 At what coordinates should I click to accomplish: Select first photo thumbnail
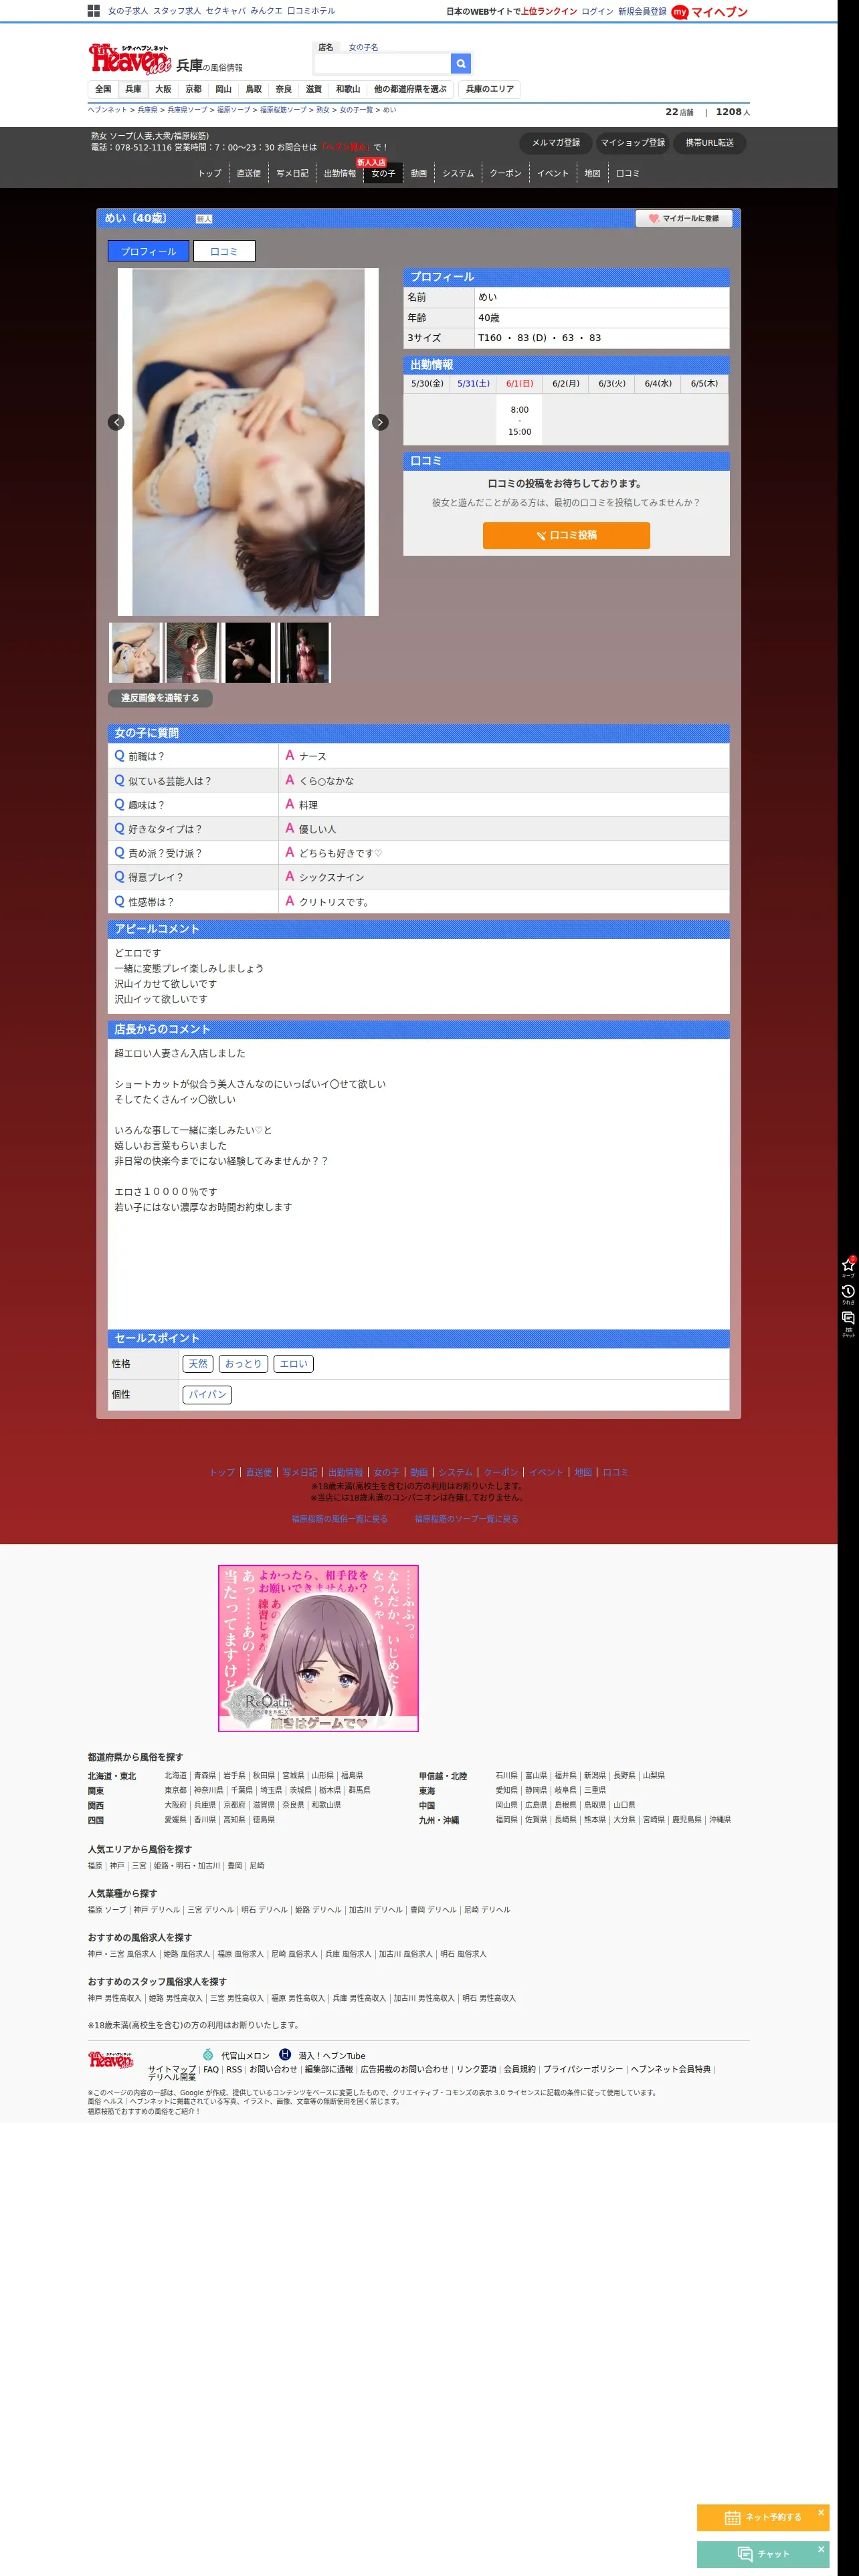135,653
